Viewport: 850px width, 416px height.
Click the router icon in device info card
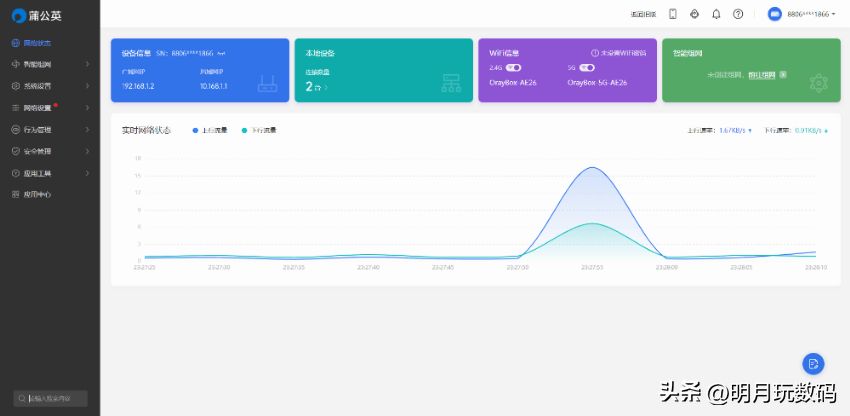click(x=267, y=84)
